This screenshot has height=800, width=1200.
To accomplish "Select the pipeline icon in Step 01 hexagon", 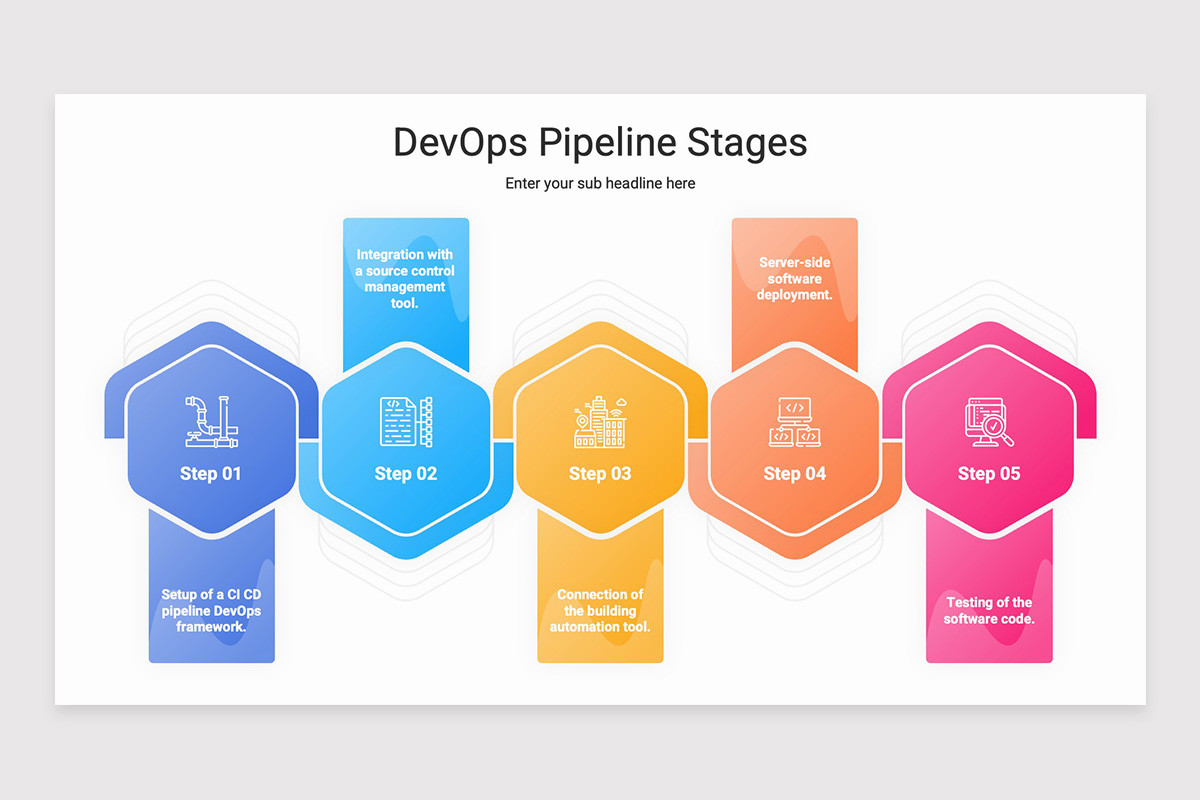I will (x=211, y=420).
